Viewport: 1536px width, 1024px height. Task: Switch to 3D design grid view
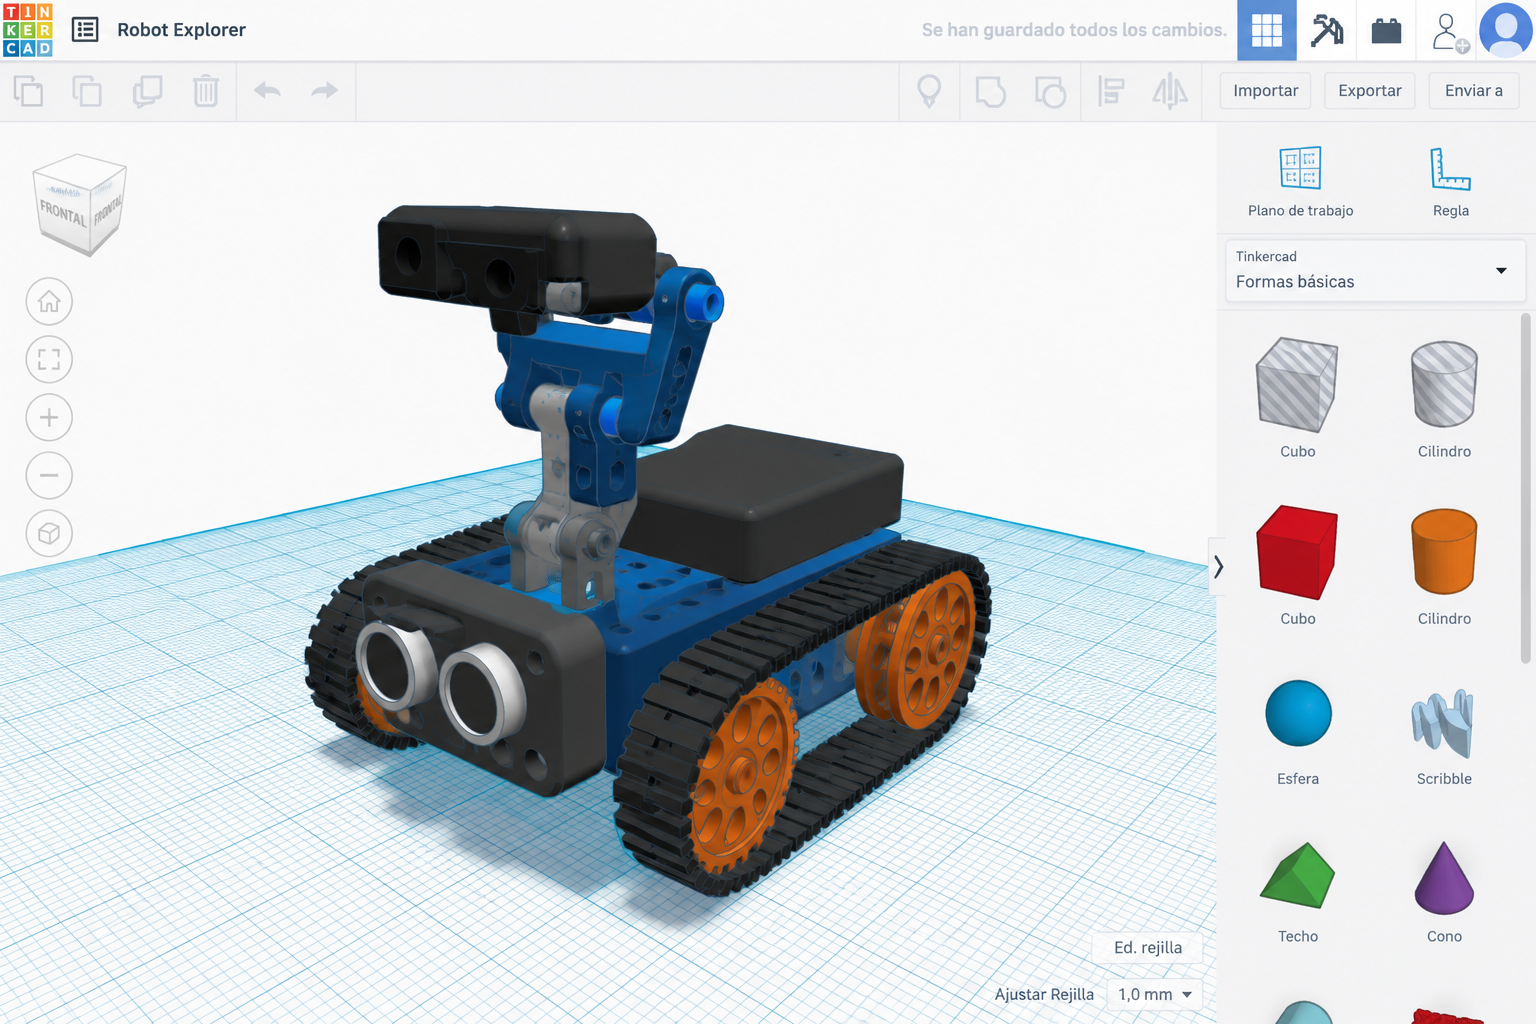(1267, 30)
